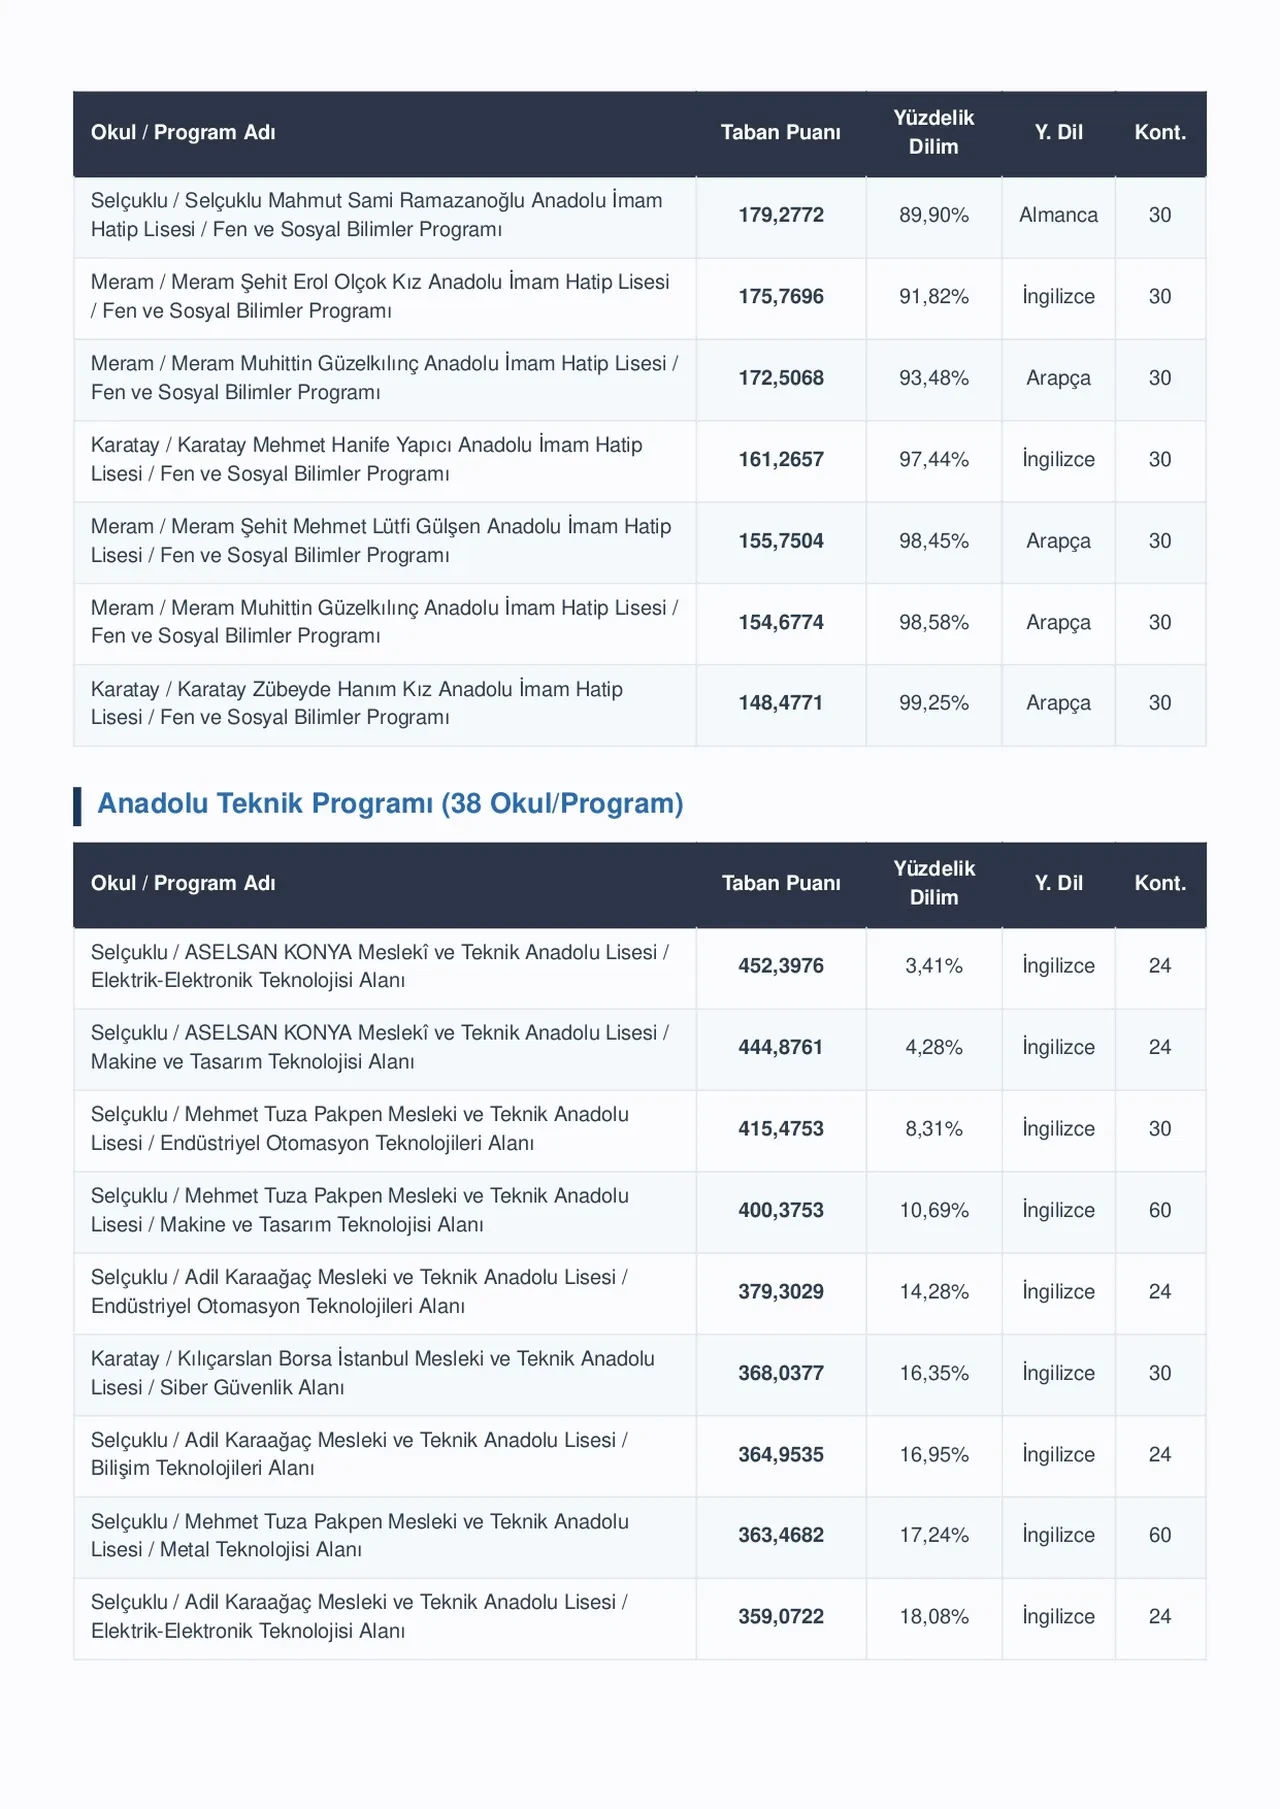The width and height of the screenshot is (1280, 1809).
Task: Select the Siber Güvenlik Alanı program row
Action: (x=640, y=1374)
